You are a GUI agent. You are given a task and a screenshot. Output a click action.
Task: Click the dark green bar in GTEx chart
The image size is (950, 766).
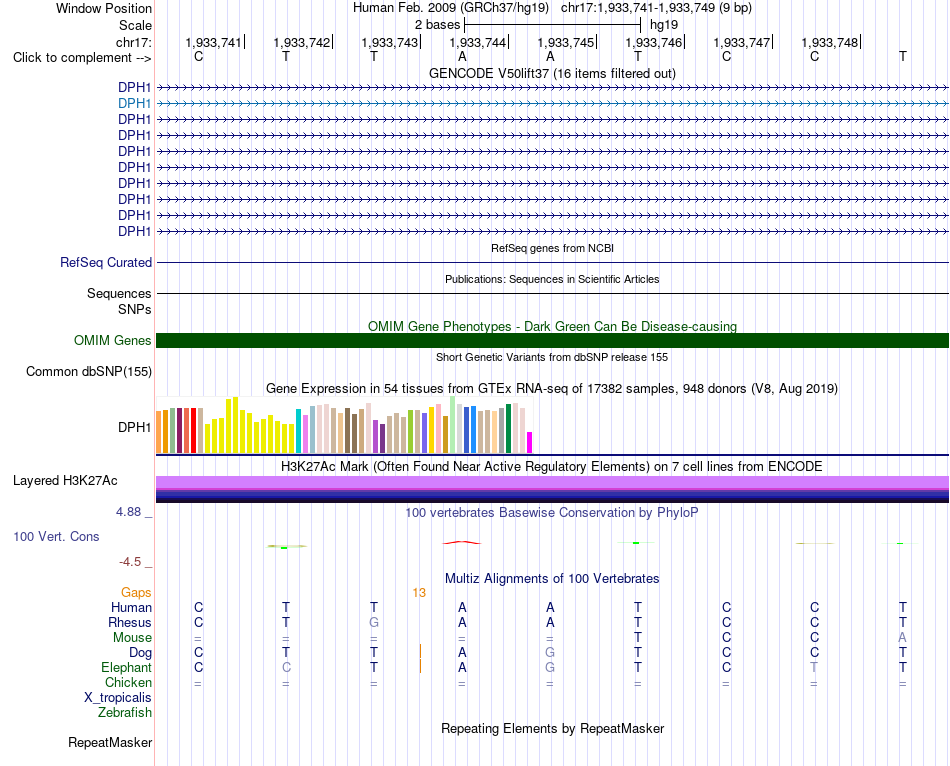(508, 428)
